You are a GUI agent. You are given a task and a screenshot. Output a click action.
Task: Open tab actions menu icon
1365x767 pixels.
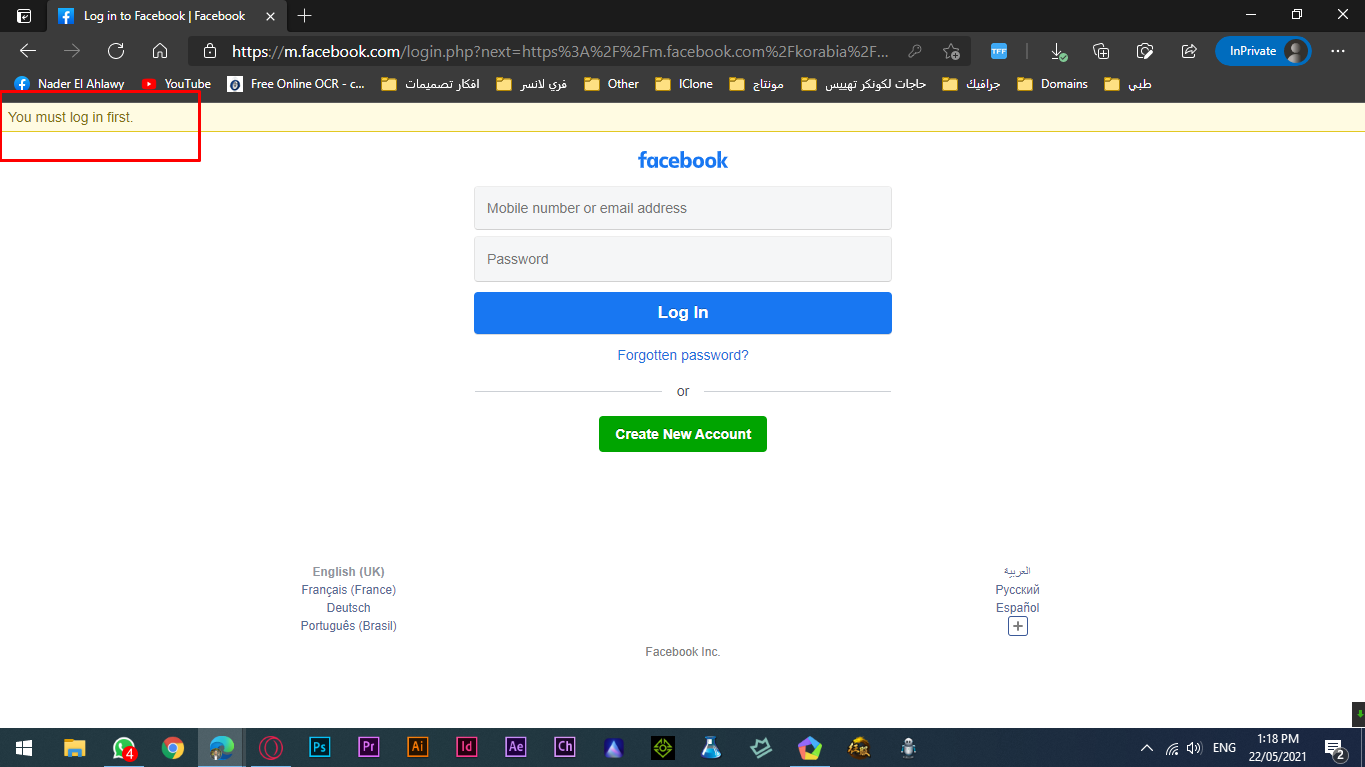(x=24, y=16)
